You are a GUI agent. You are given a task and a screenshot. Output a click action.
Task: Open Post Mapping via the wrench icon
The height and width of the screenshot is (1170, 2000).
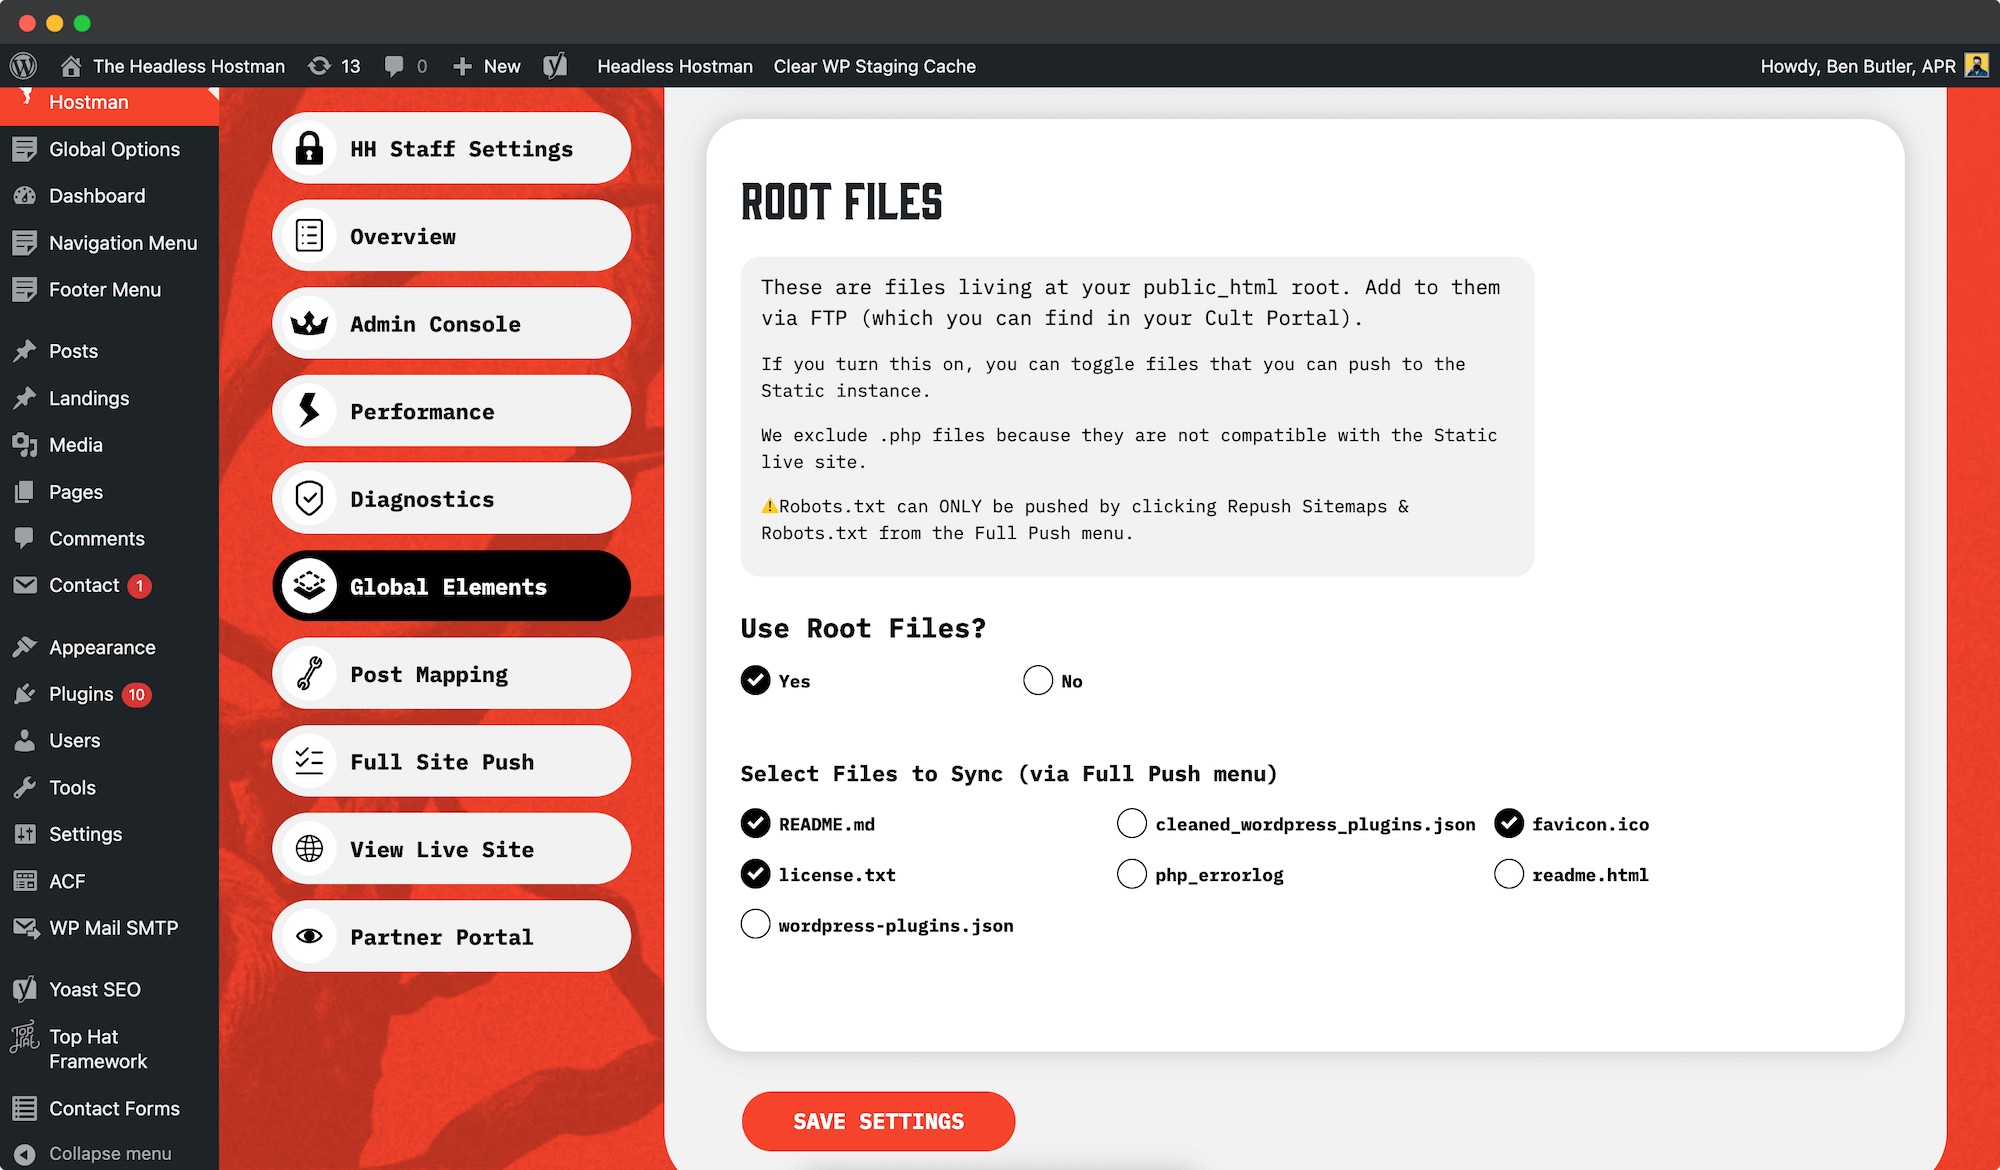tap(309, 673)
